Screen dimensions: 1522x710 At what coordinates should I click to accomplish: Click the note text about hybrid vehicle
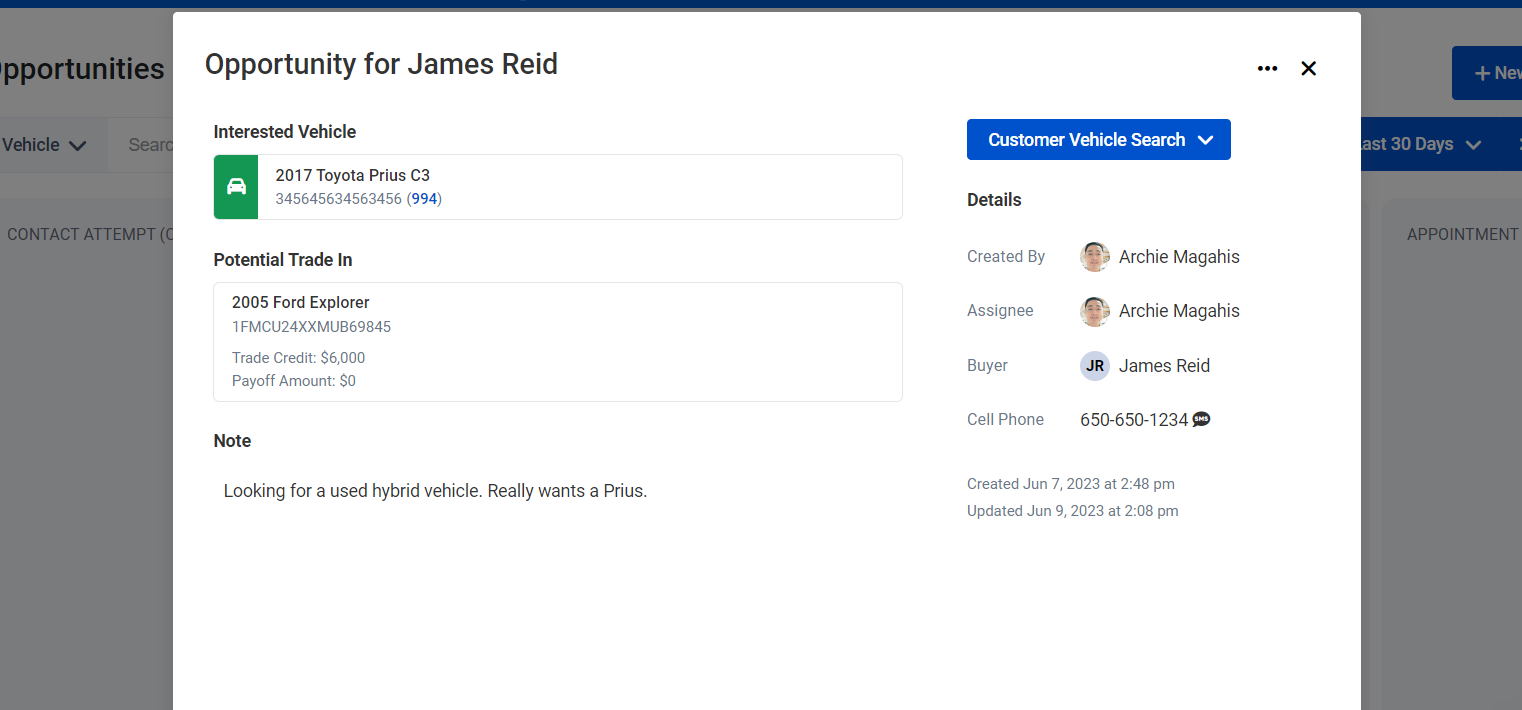[435, 491]
